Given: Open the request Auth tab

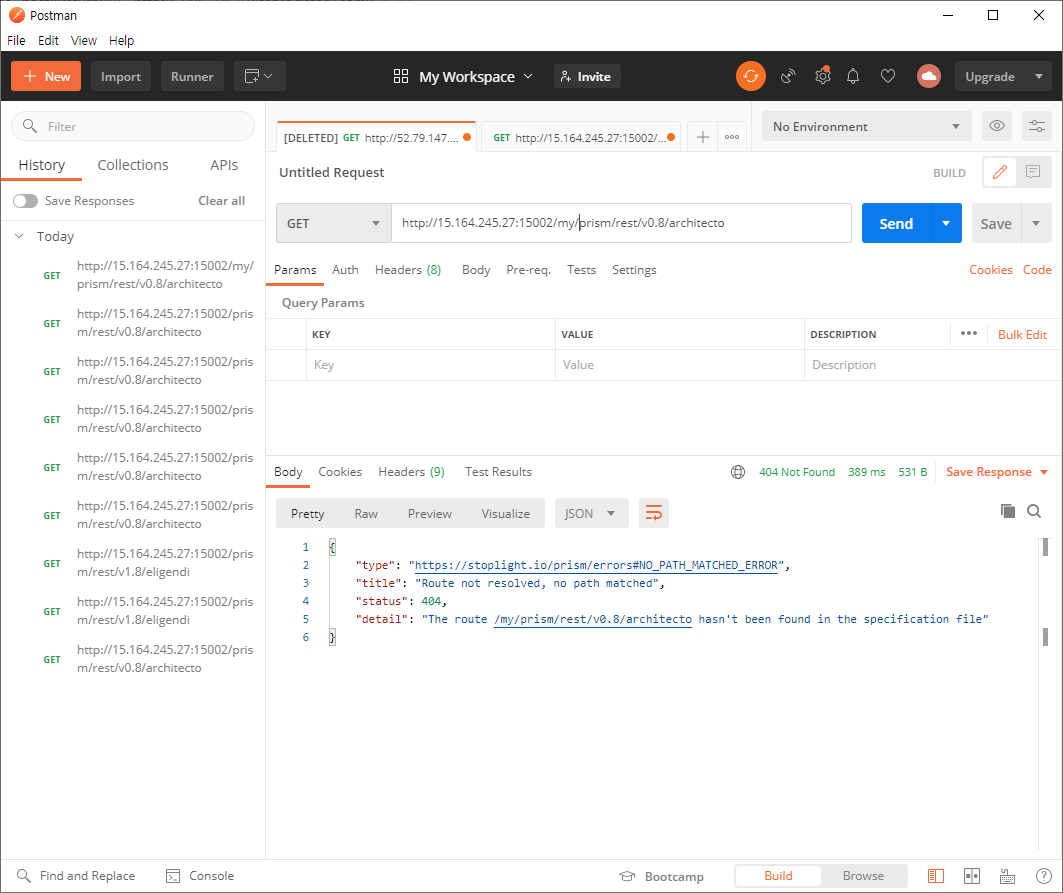Looking at the screenshot, I should click(345, 270).
